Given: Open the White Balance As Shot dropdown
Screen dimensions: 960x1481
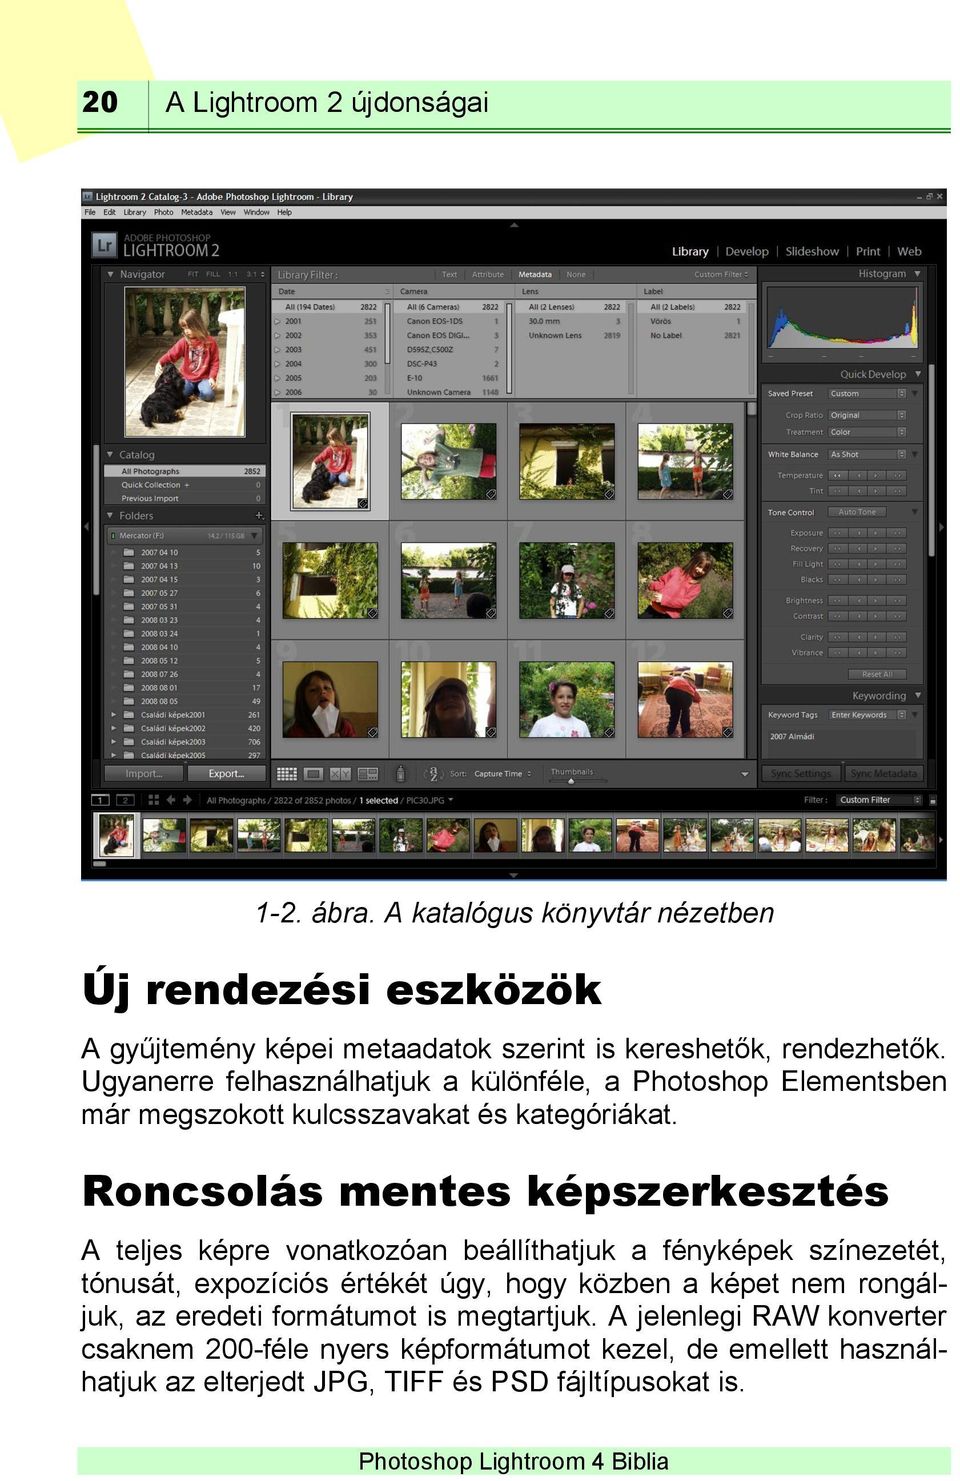Looking at the screenshot, I should point(867,454).
